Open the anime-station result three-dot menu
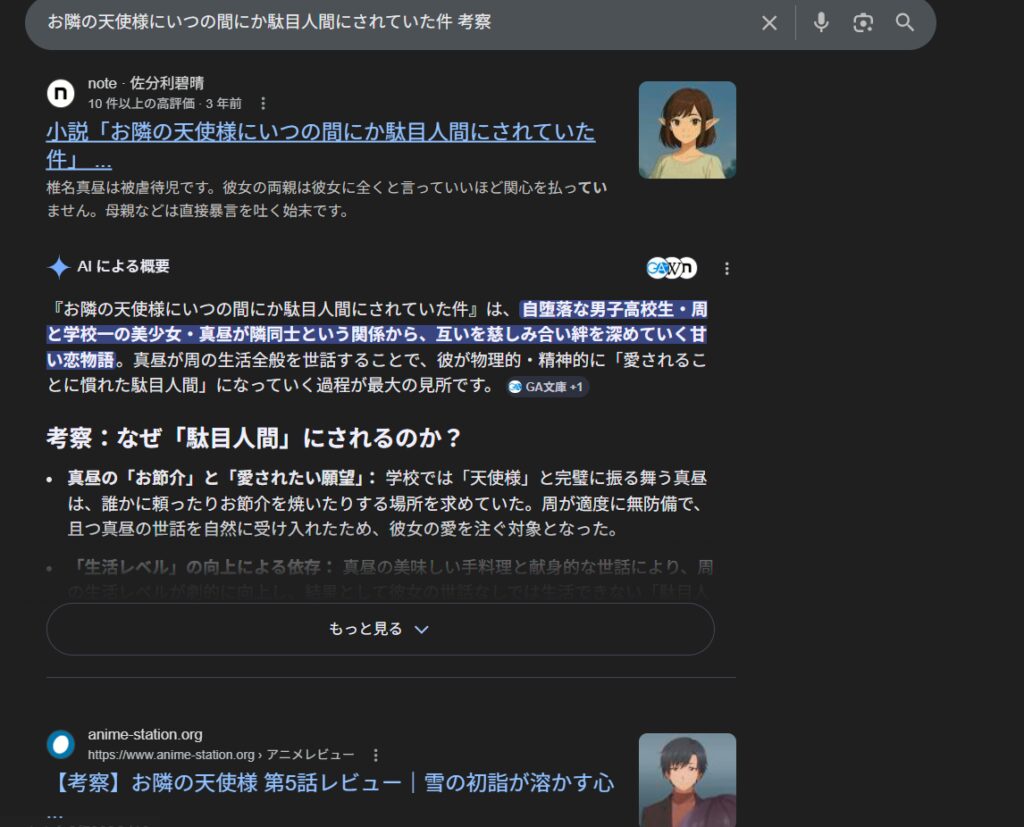1024x827 pixels. click(374, 755)
